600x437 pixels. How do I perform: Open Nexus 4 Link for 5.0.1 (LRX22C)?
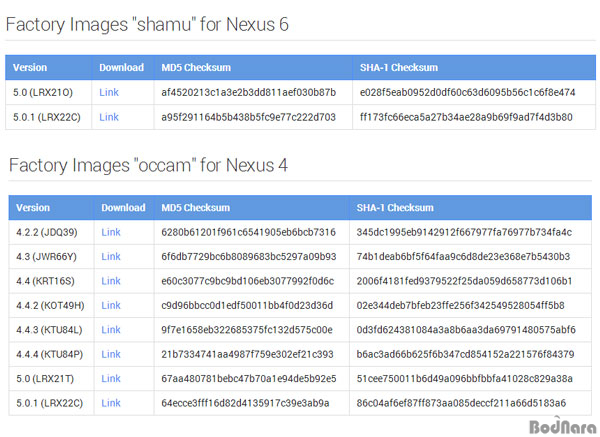click(x=111, y=403)
